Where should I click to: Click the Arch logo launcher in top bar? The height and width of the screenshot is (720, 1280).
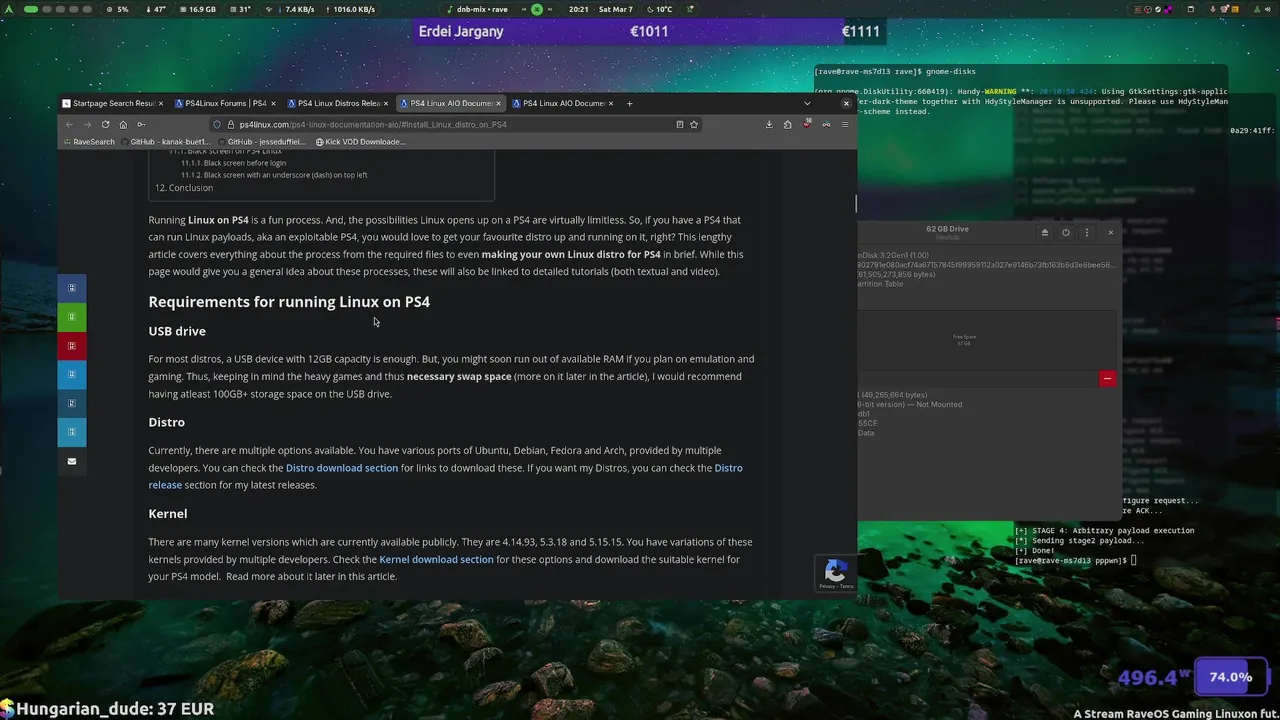(x=11, y=9)
